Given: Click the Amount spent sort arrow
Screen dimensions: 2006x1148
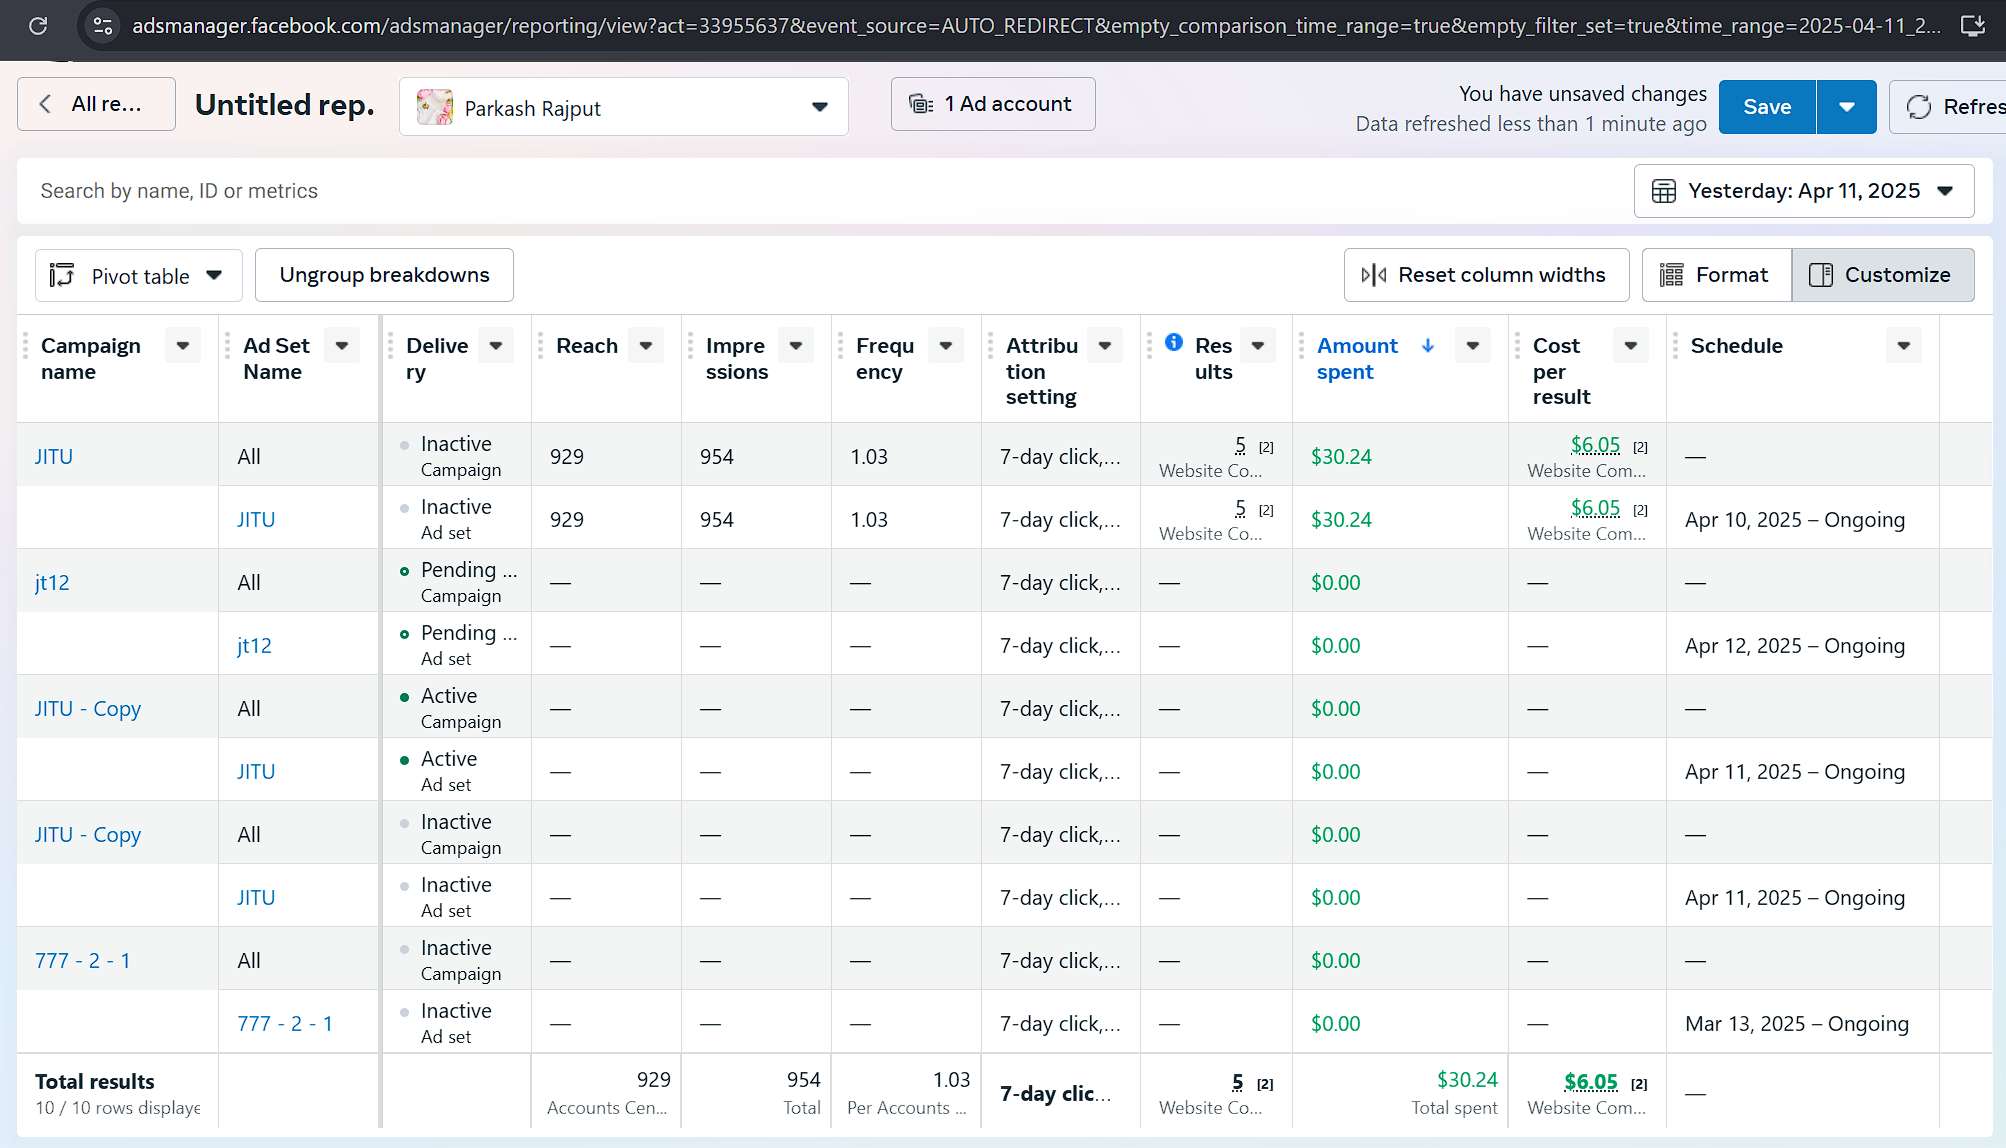Looking at the screenshot, I should (1428, 346).
